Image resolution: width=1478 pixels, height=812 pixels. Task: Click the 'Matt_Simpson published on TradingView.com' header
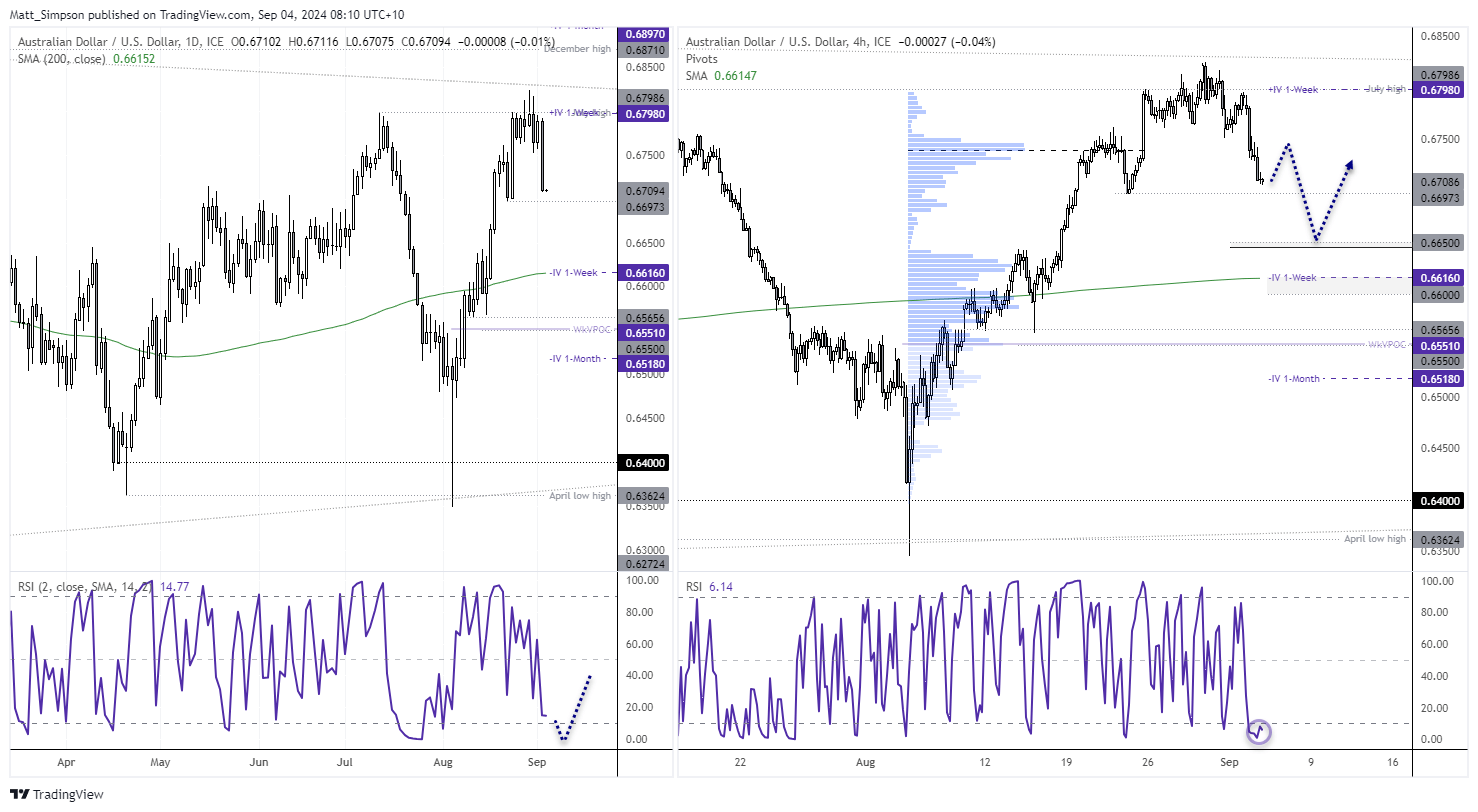pos(130,16)
